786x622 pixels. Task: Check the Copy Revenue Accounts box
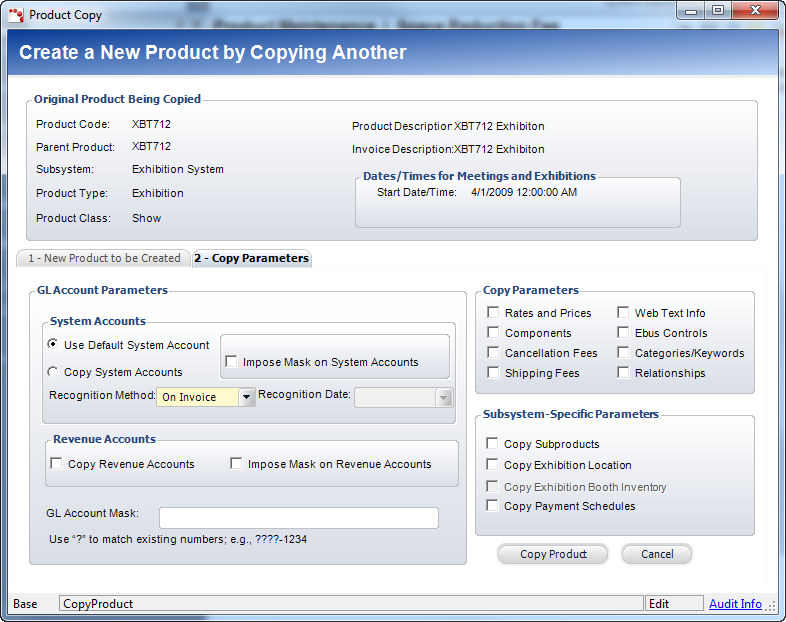point(57,464)
